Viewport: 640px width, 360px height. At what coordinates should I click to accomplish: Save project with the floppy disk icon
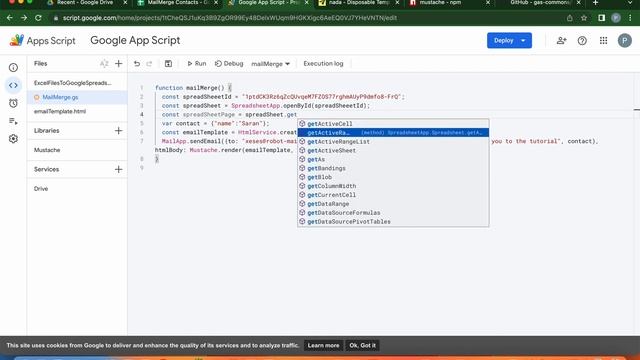click(x=168, y=64)
